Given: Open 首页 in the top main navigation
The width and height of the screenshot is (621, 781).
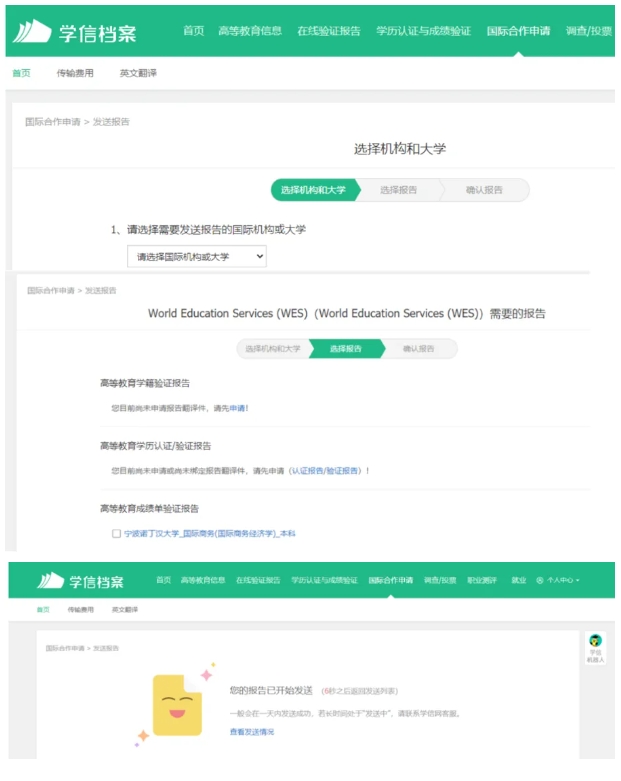Looking at the screenshot, I should (x=193, y=31).
